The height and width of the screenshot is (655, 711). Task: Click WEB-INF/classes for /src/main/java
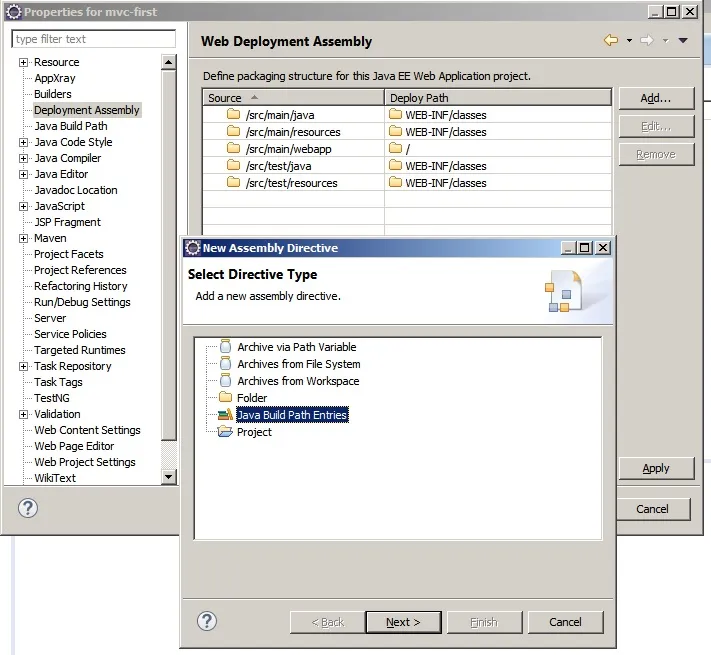[x=446, y=115]
